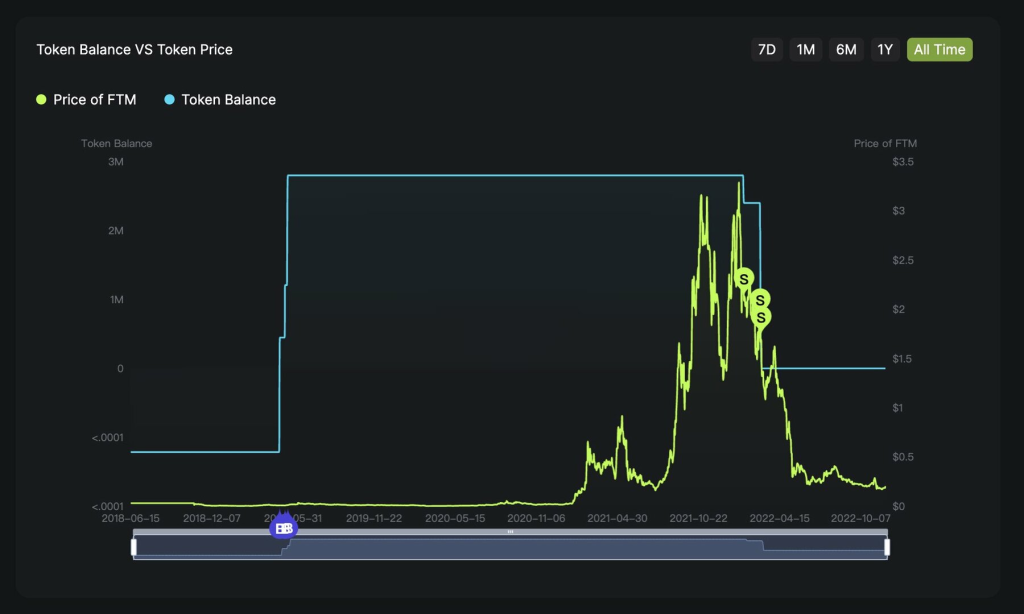
Task: Click the $0 price axis label
Action: click(x=899, y=506)
